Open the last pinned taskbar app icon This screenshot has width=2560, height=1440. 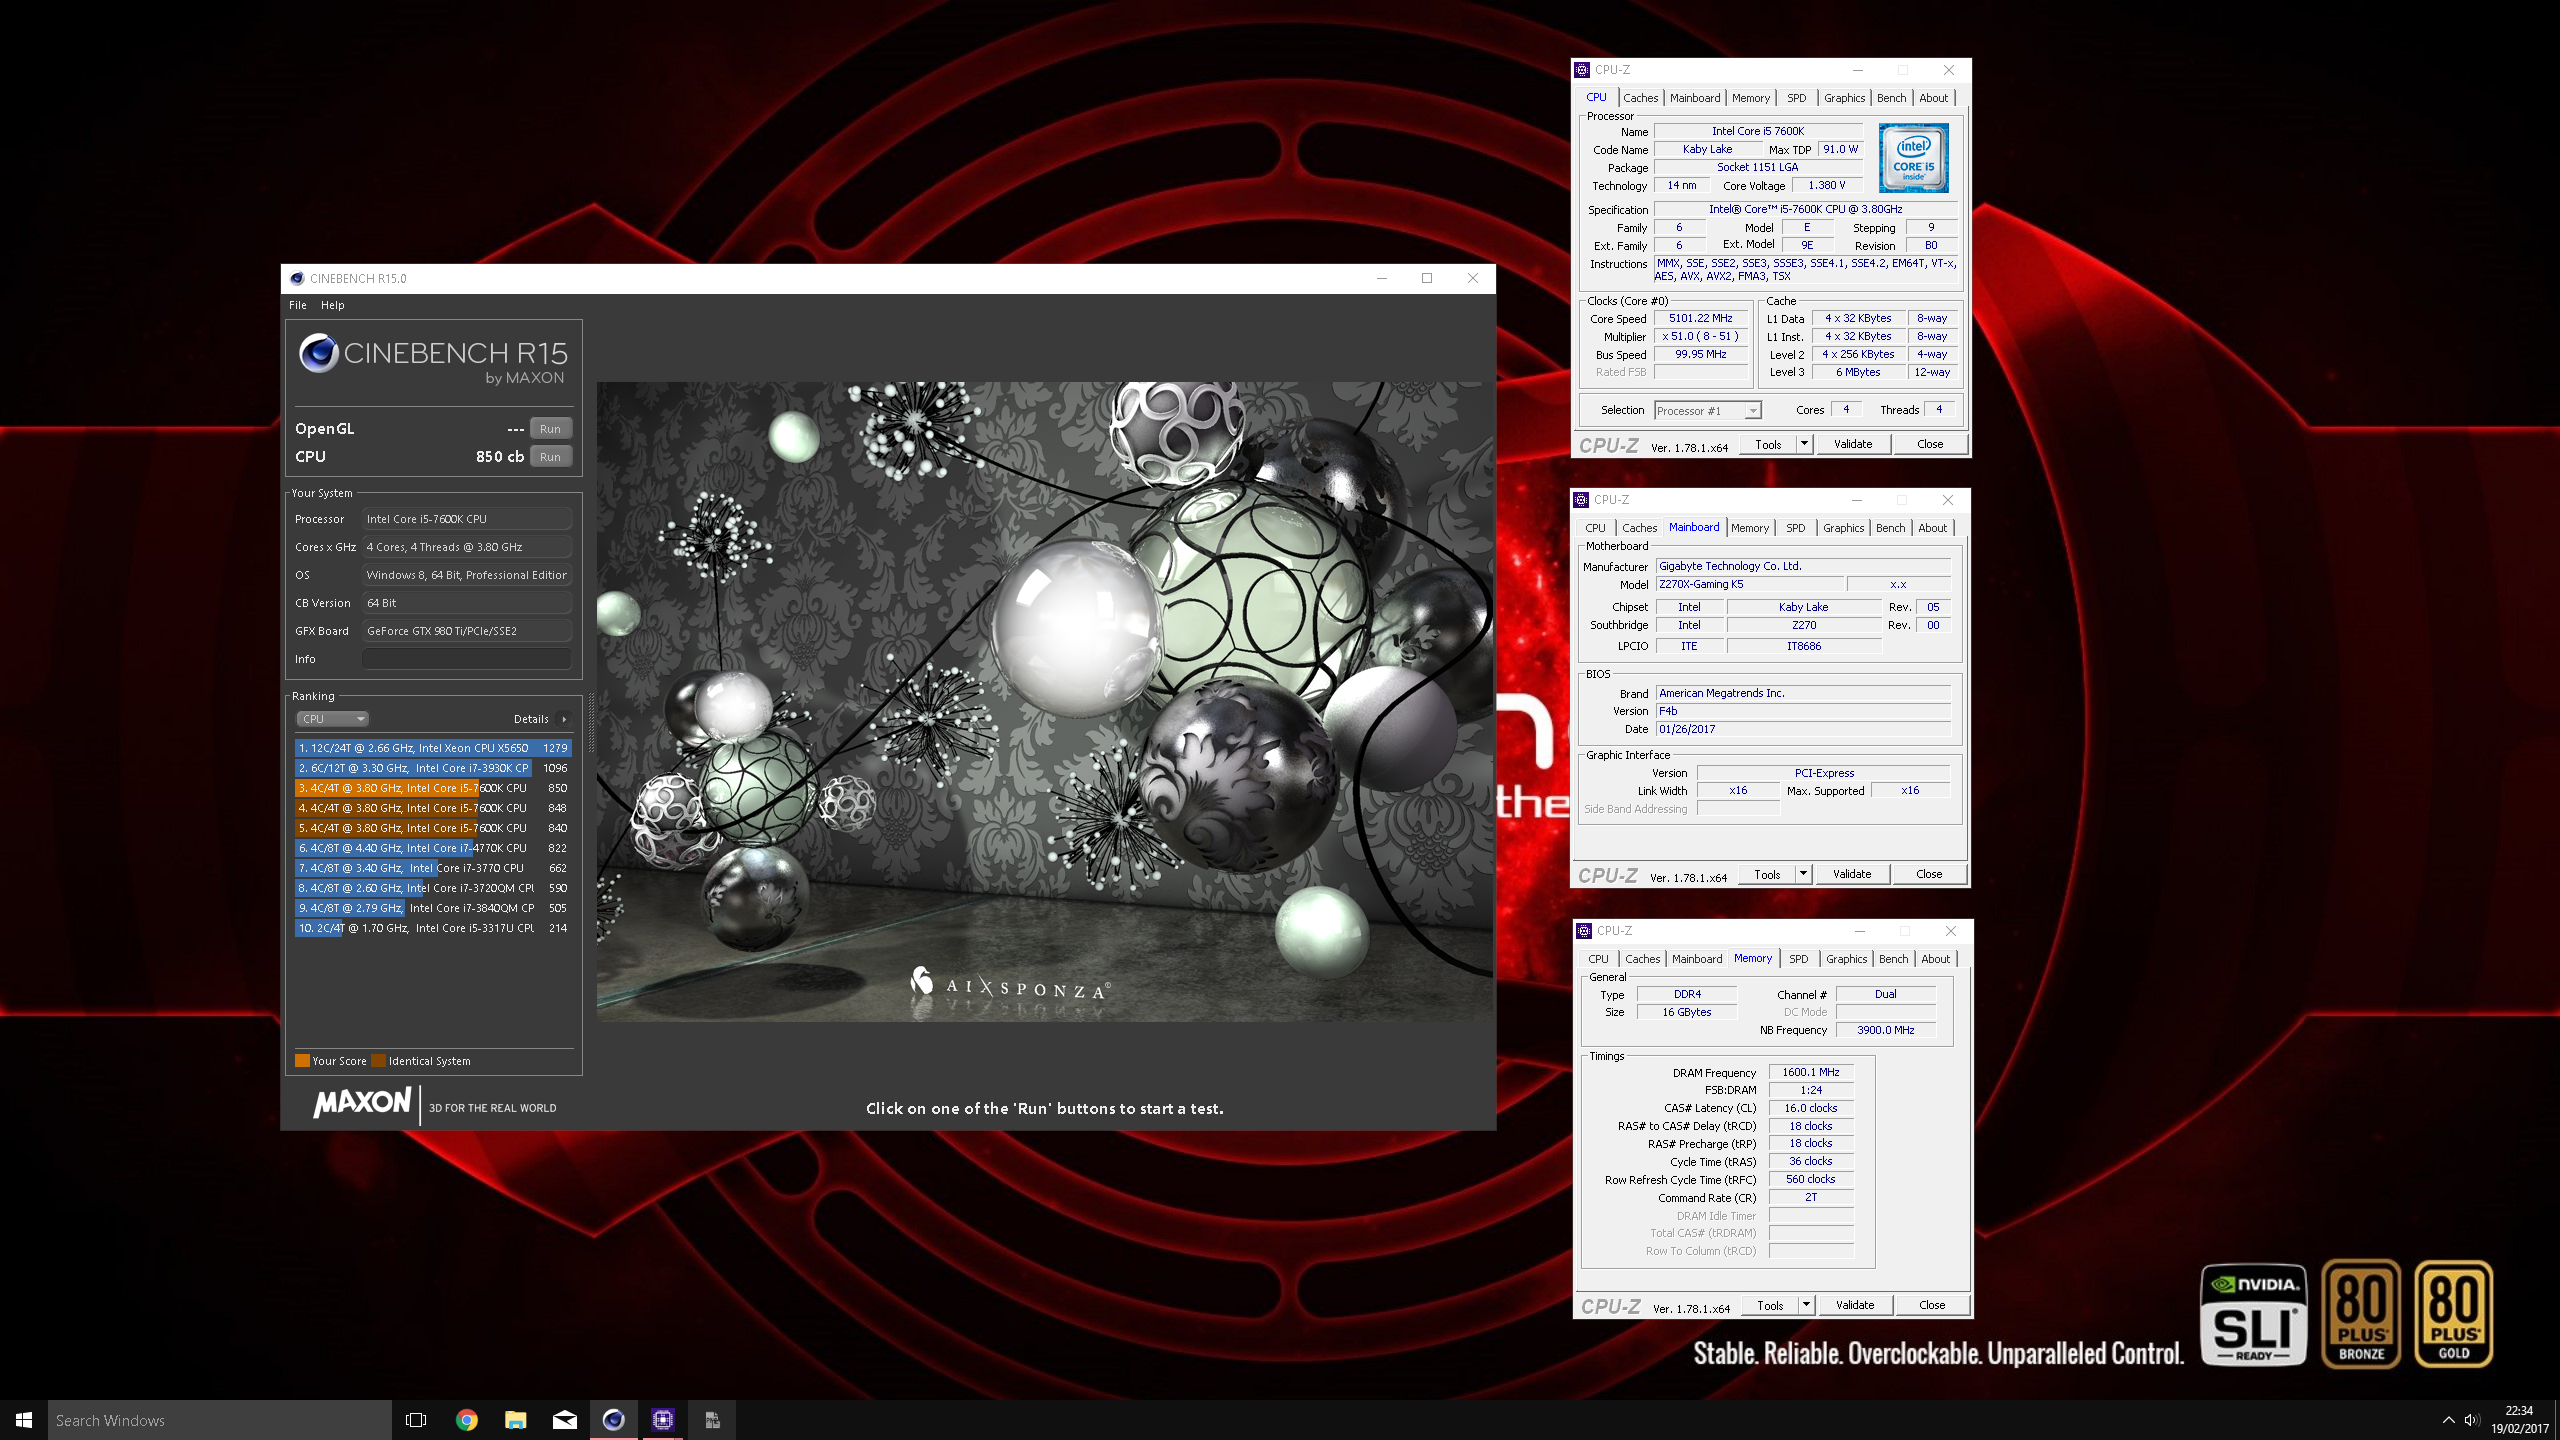(x=712, y=1420)
